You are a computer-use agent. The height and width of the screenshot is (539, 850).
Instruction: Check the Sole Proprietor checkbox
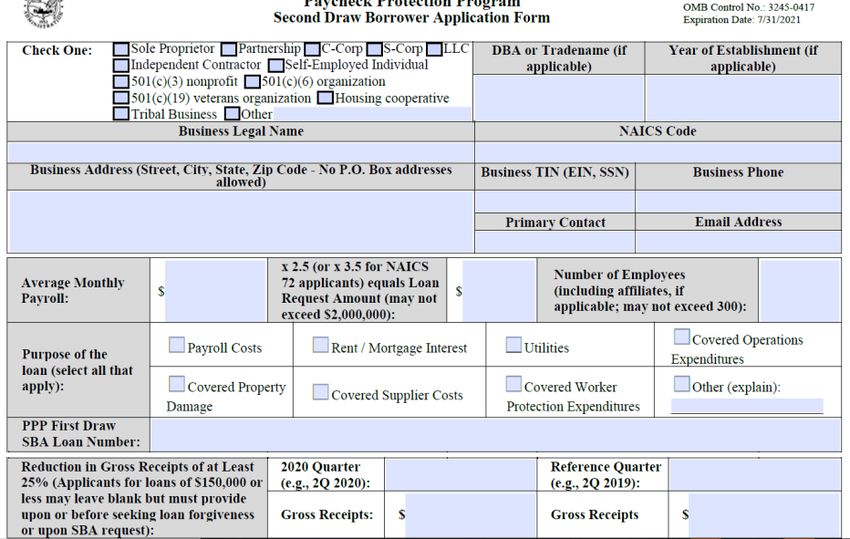[121, 49]
